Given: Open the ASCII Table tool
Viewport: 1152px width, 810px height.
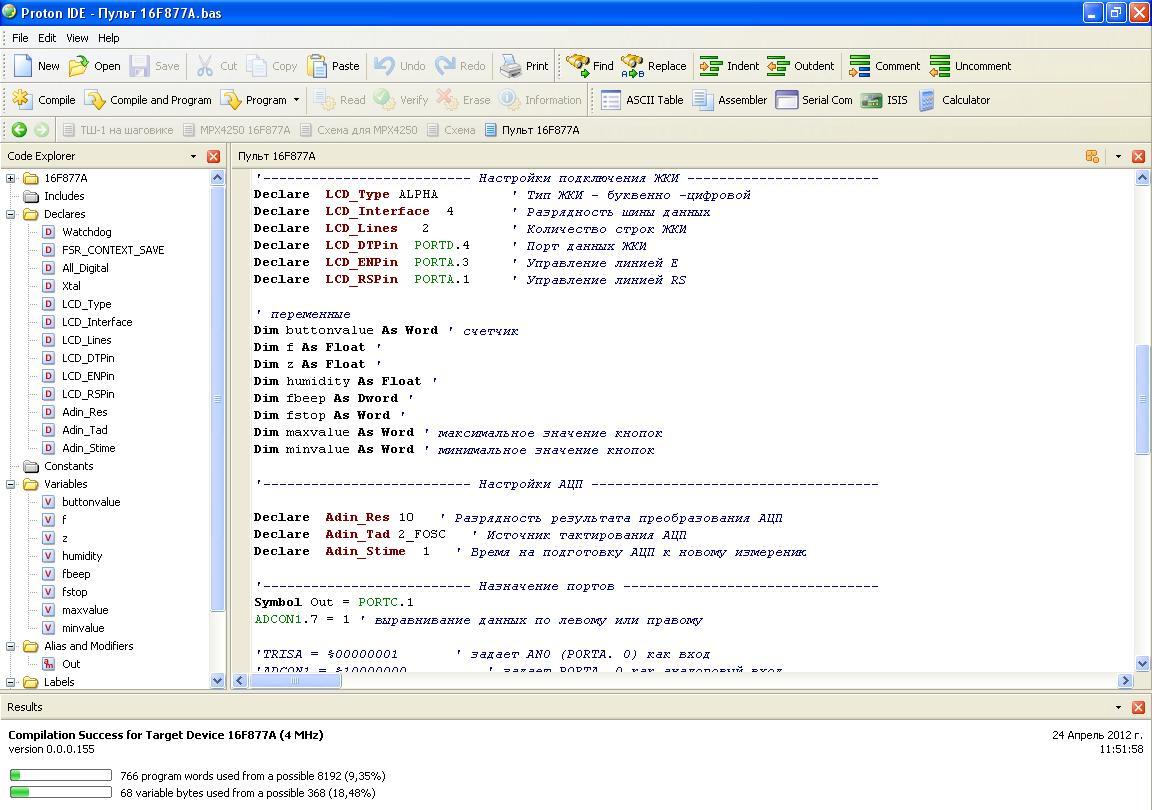Looking at the screenshot, I should pos(642,100).
